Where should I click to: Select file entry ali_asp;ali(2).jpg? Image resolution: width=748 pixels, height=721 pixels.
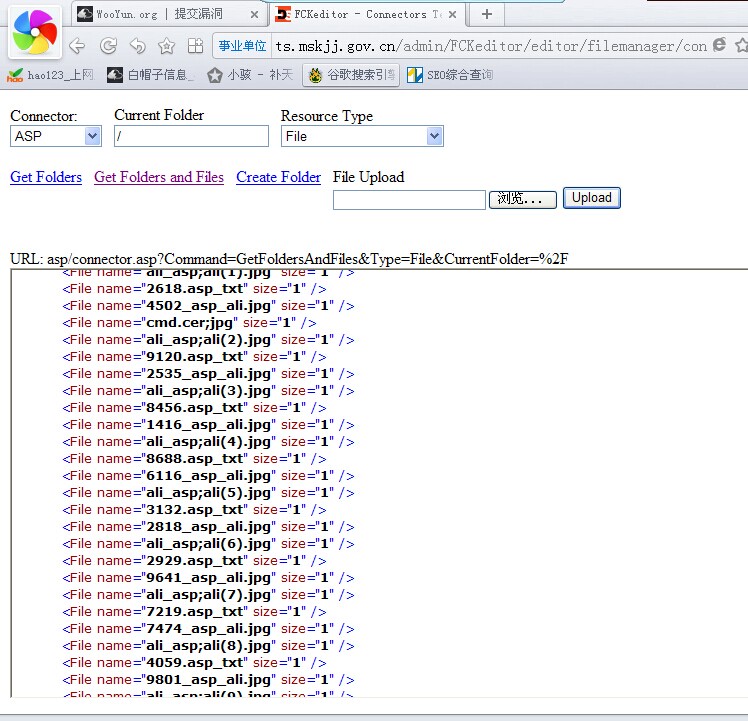(x=208, y=340)
